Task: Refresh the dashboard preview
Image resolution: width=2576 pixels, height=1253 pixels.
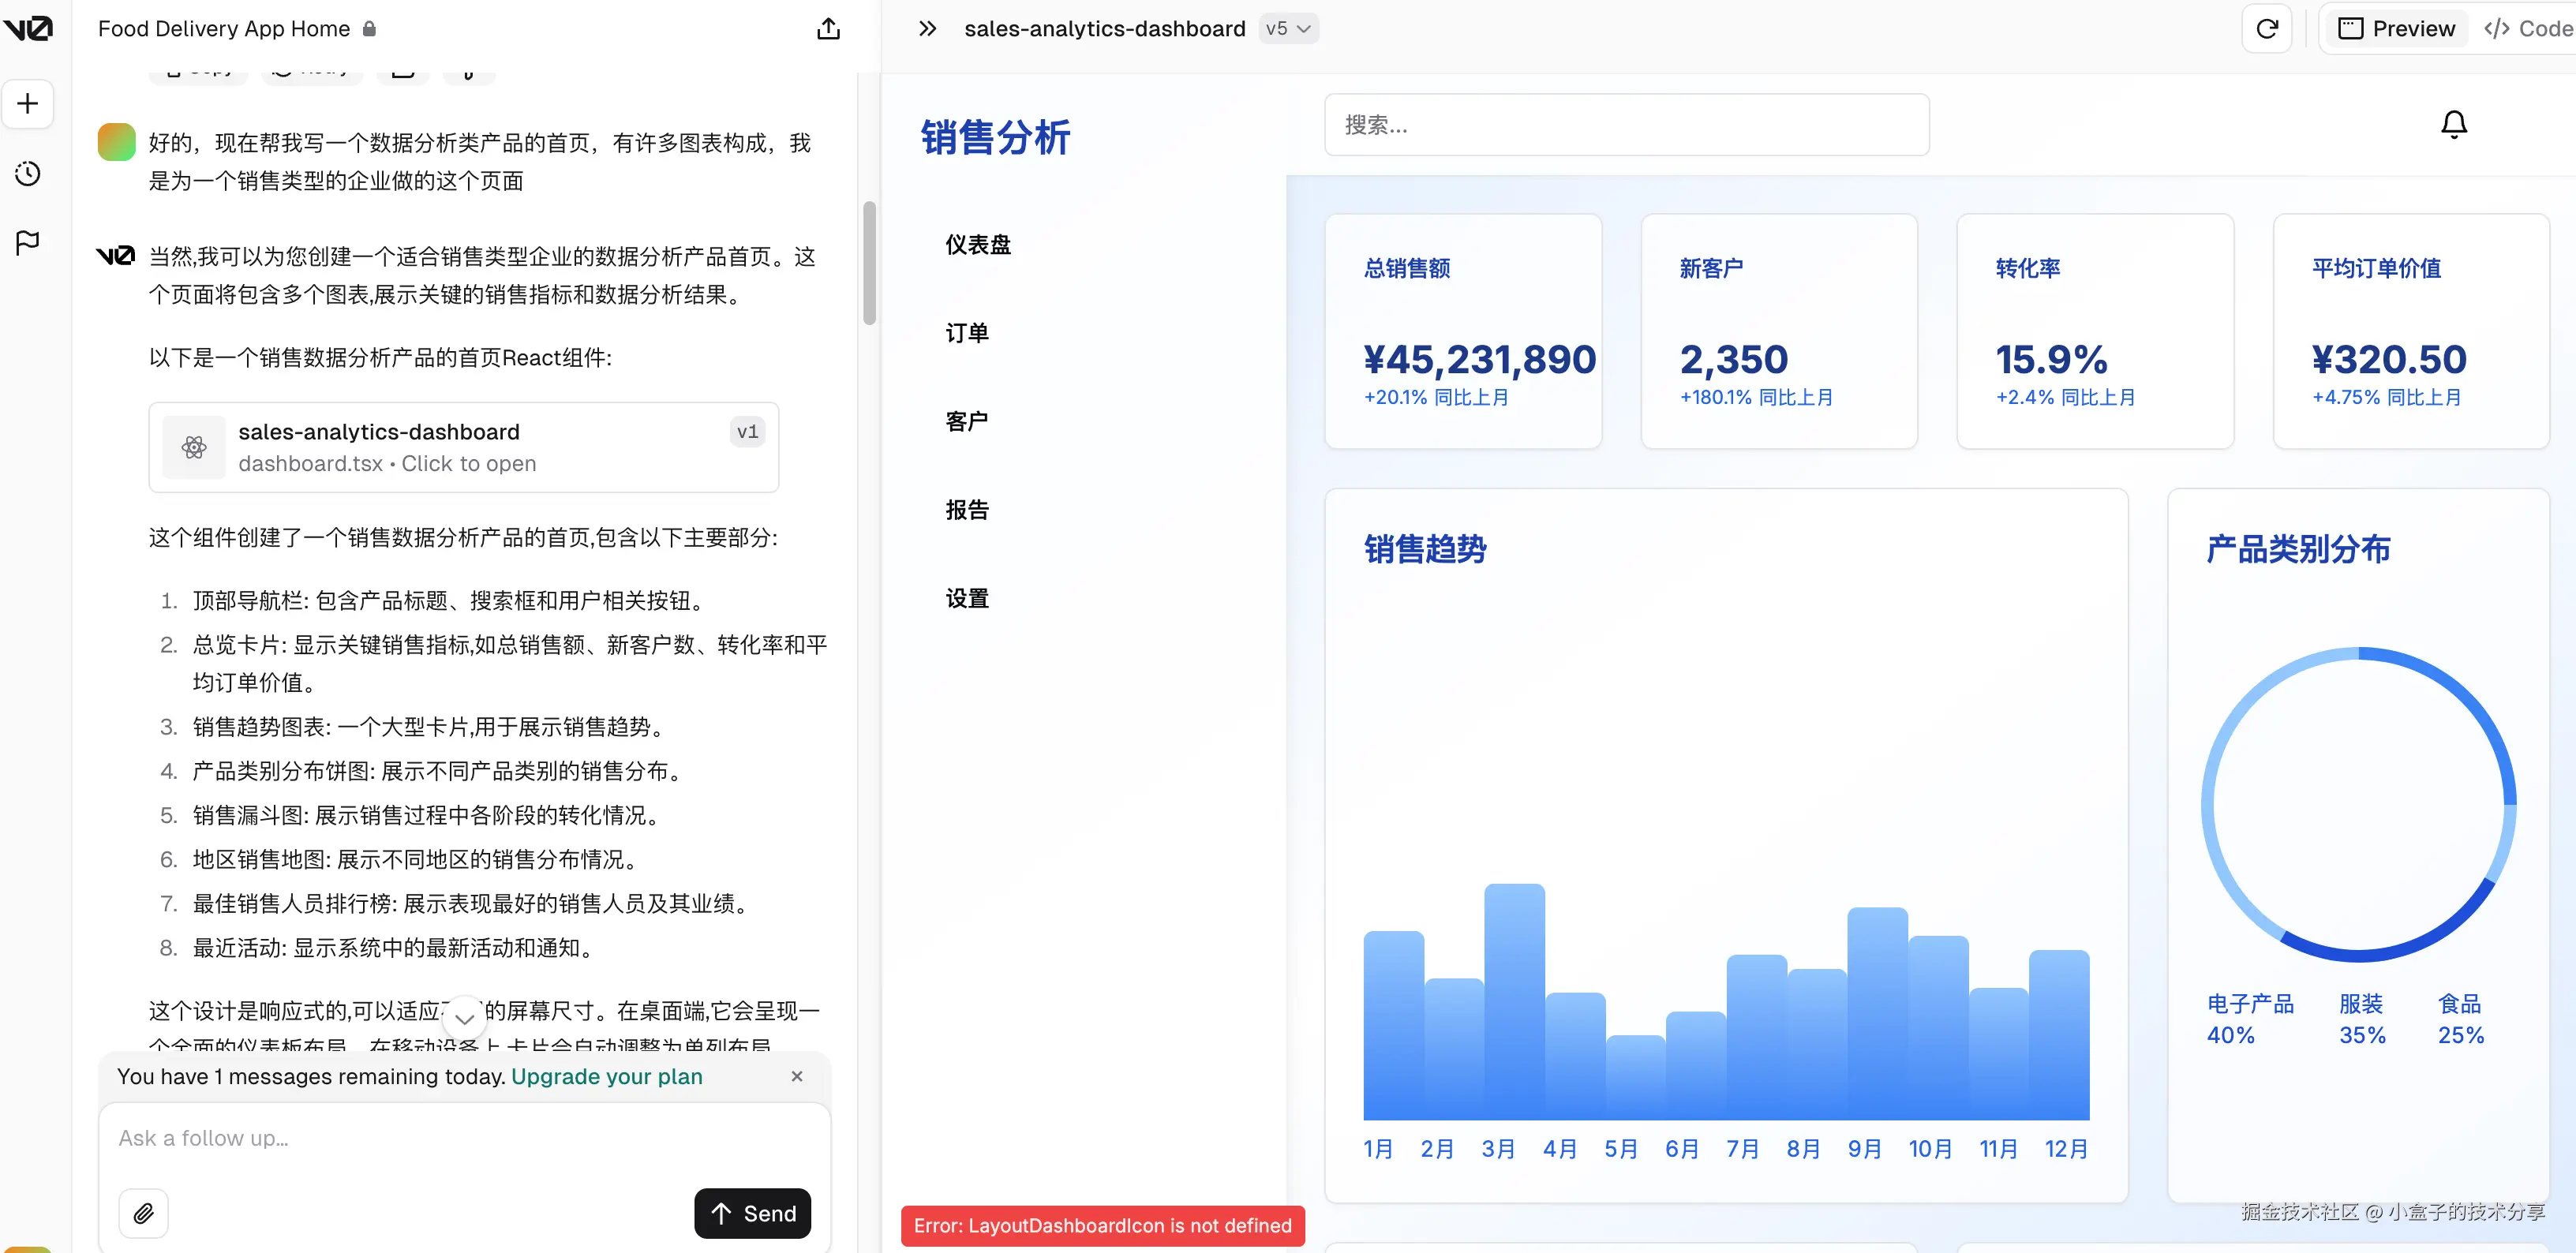Action: tap(2266, 28)
